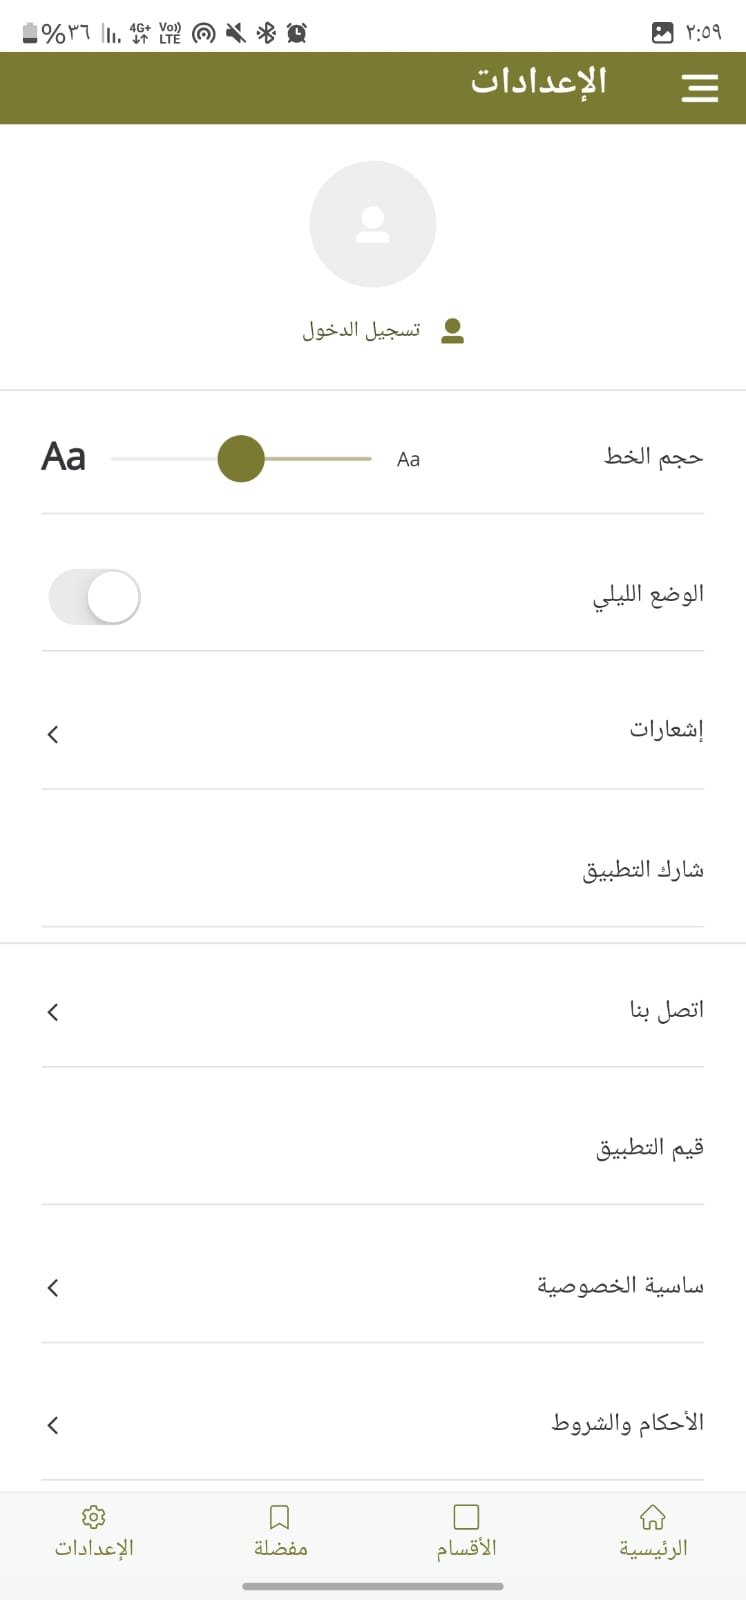Image resolution: width=746 pixels, height=1600 pixels.
Task: Open the hamburger menu icon
Action: [x=700, y=88]
